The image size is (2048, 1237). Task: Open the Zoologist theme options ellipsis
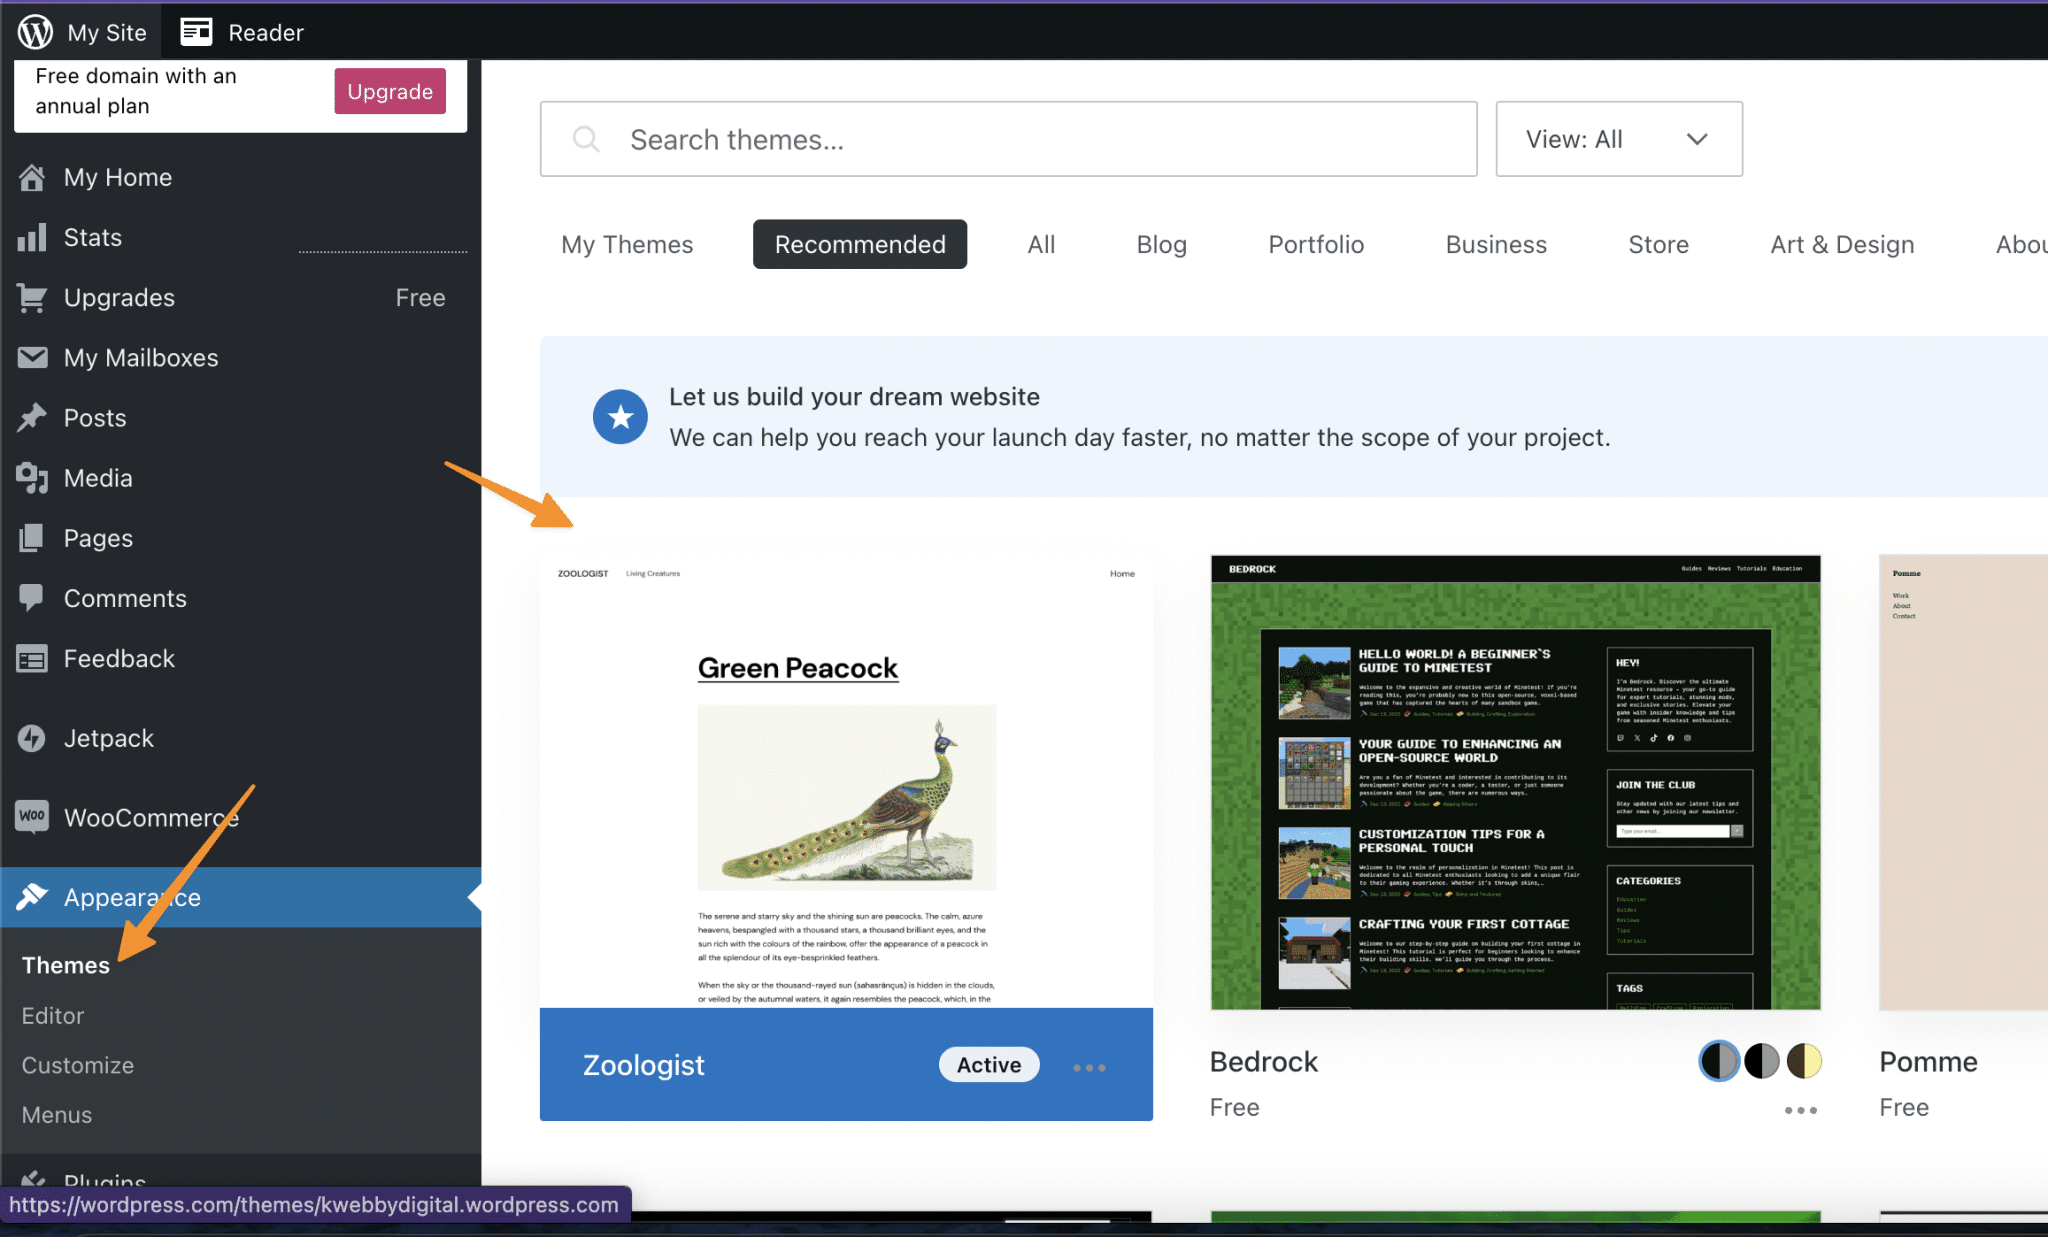[x=1089, y=1065]
